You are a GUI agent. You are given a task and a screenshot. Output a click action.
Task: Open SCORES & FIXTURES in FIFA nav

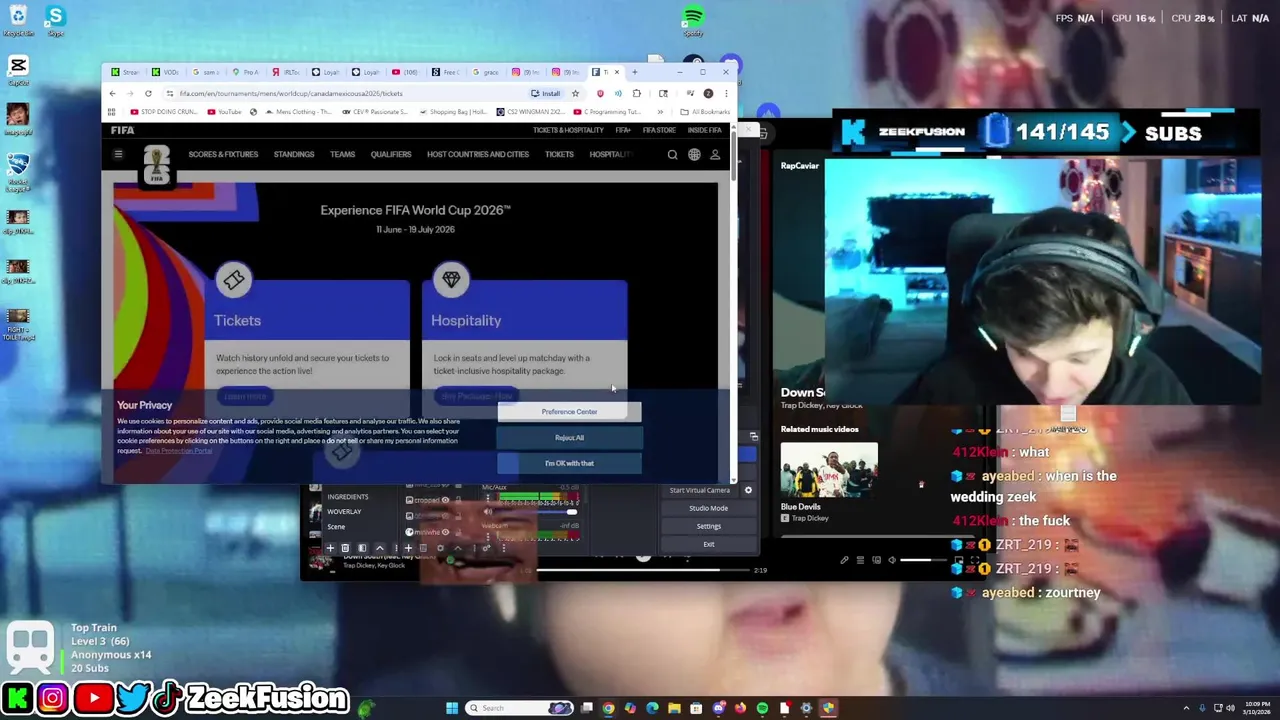pos(223,155)
